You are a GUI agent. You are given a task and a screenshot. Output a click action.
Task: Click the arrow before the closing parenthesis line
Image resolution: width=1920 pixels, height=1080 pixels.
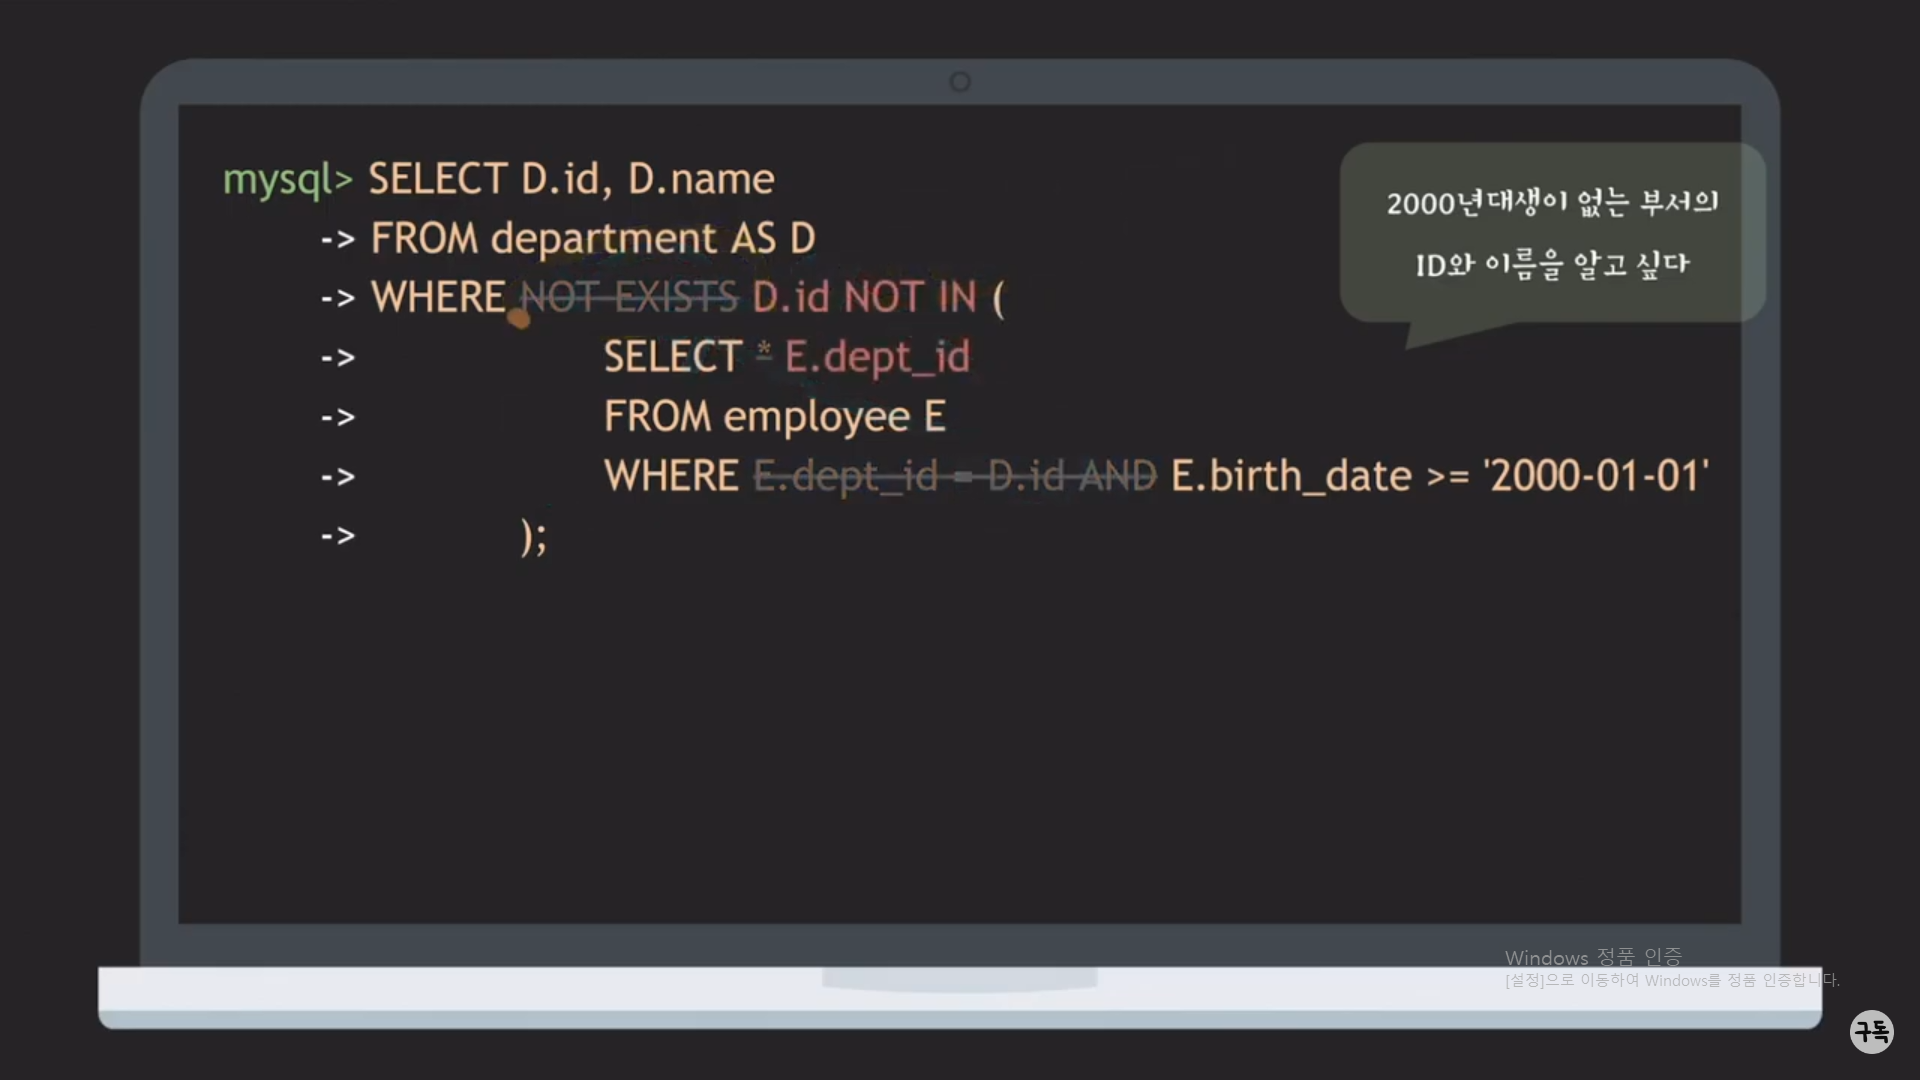coord(338,537)
